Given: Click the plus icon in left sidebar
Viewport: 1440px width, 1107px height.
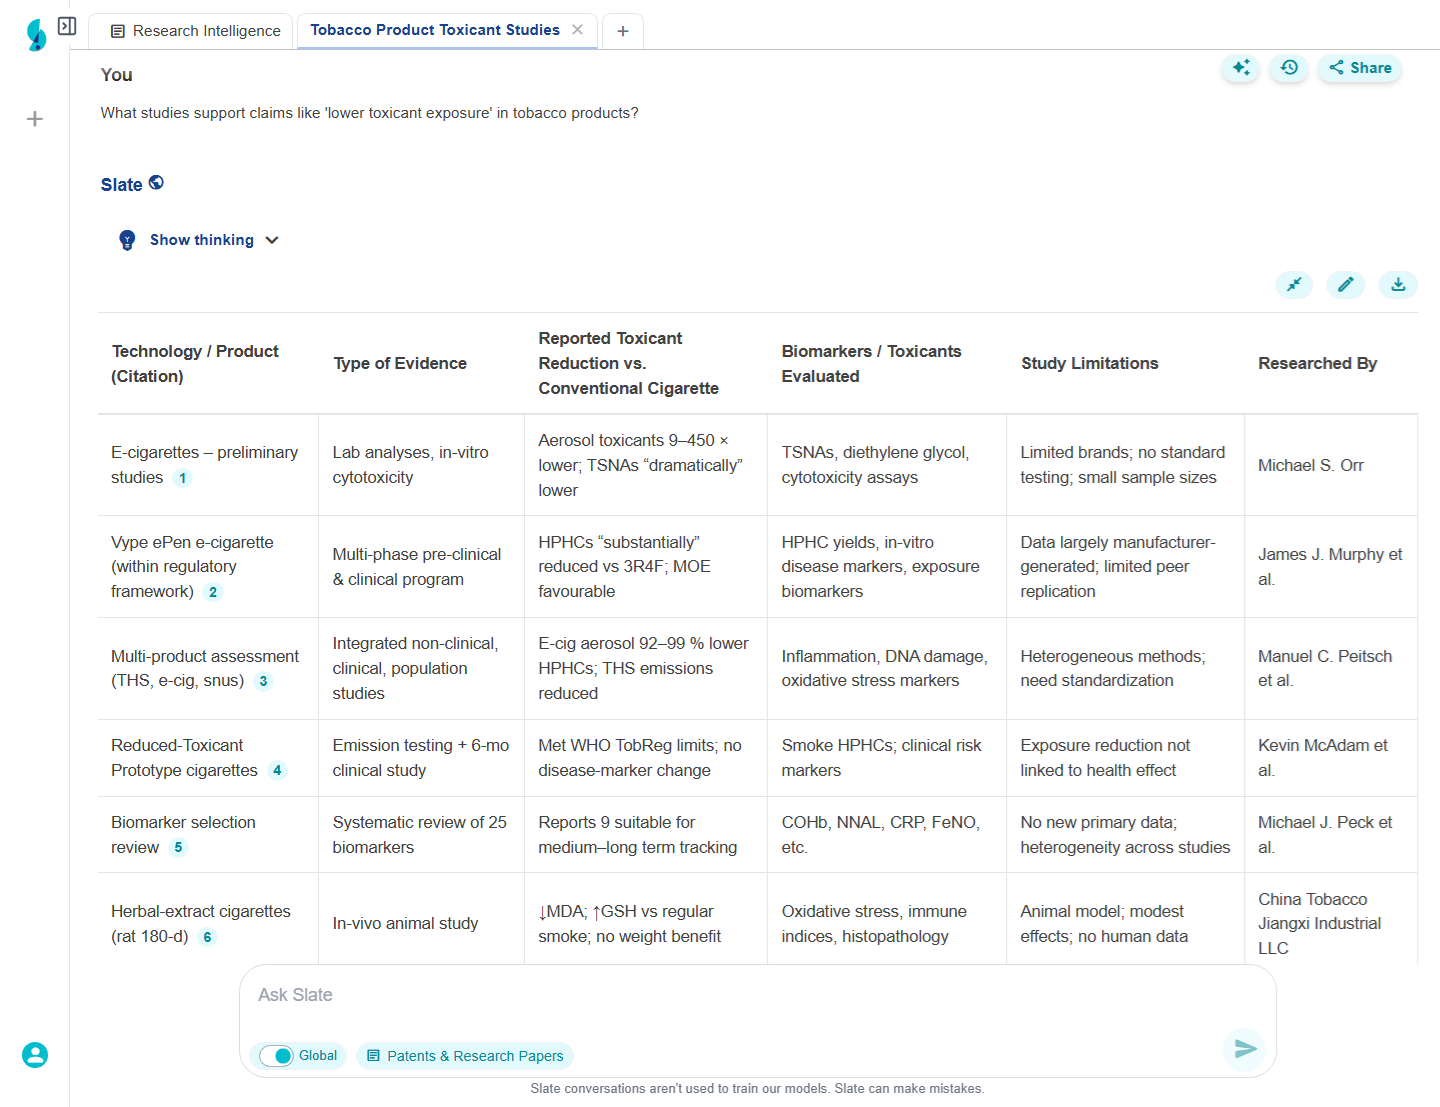Looking at the screenshot, I should [35, 119].
